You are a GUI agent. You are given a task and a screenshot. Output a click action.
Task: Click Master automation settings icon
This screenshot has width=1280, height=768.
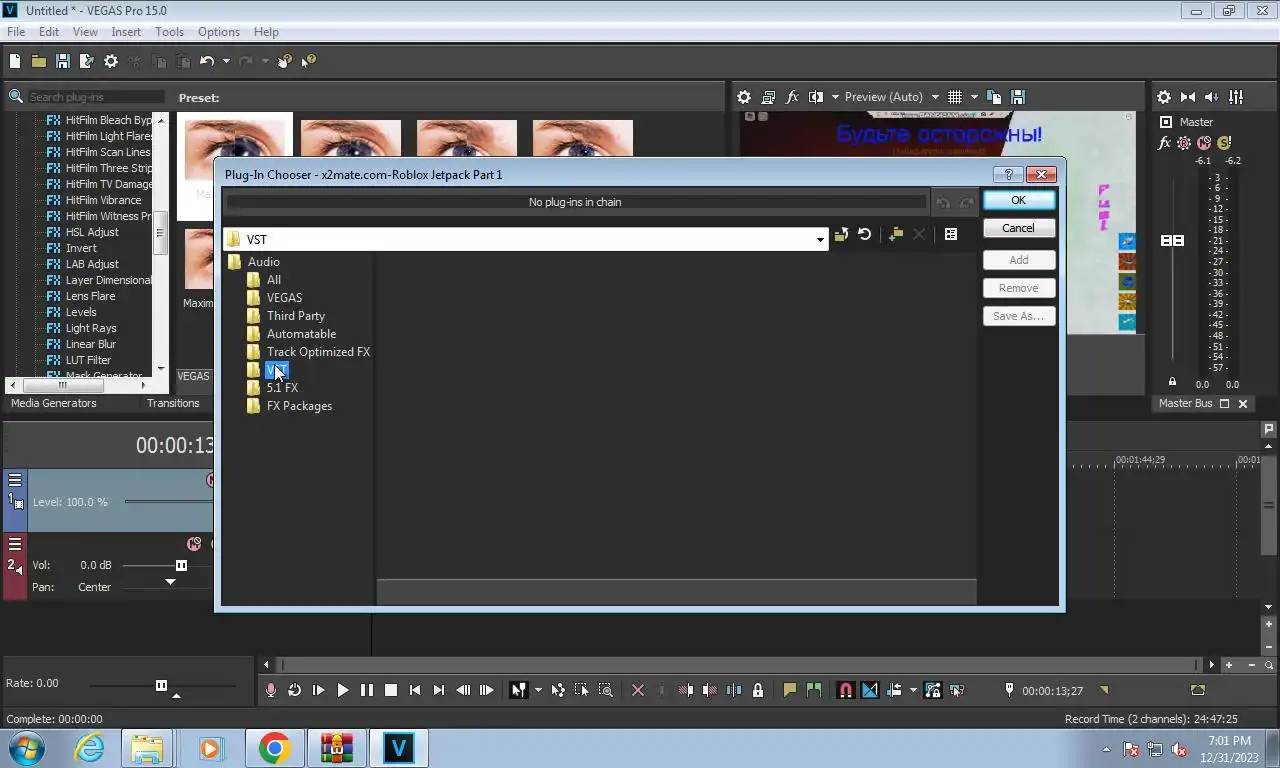click(1184, 143)
